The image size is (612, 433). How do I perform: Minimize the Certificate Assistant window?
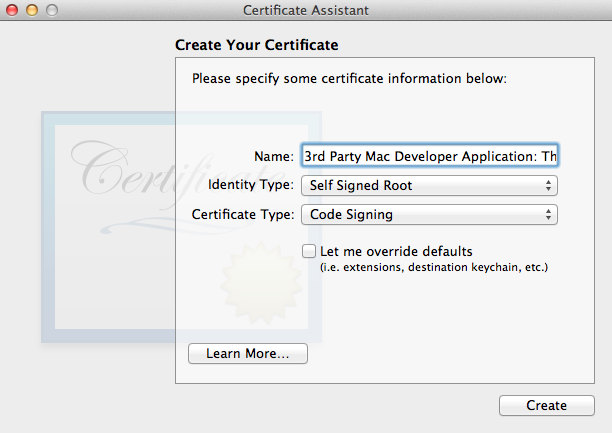click(x=31, y=10)
